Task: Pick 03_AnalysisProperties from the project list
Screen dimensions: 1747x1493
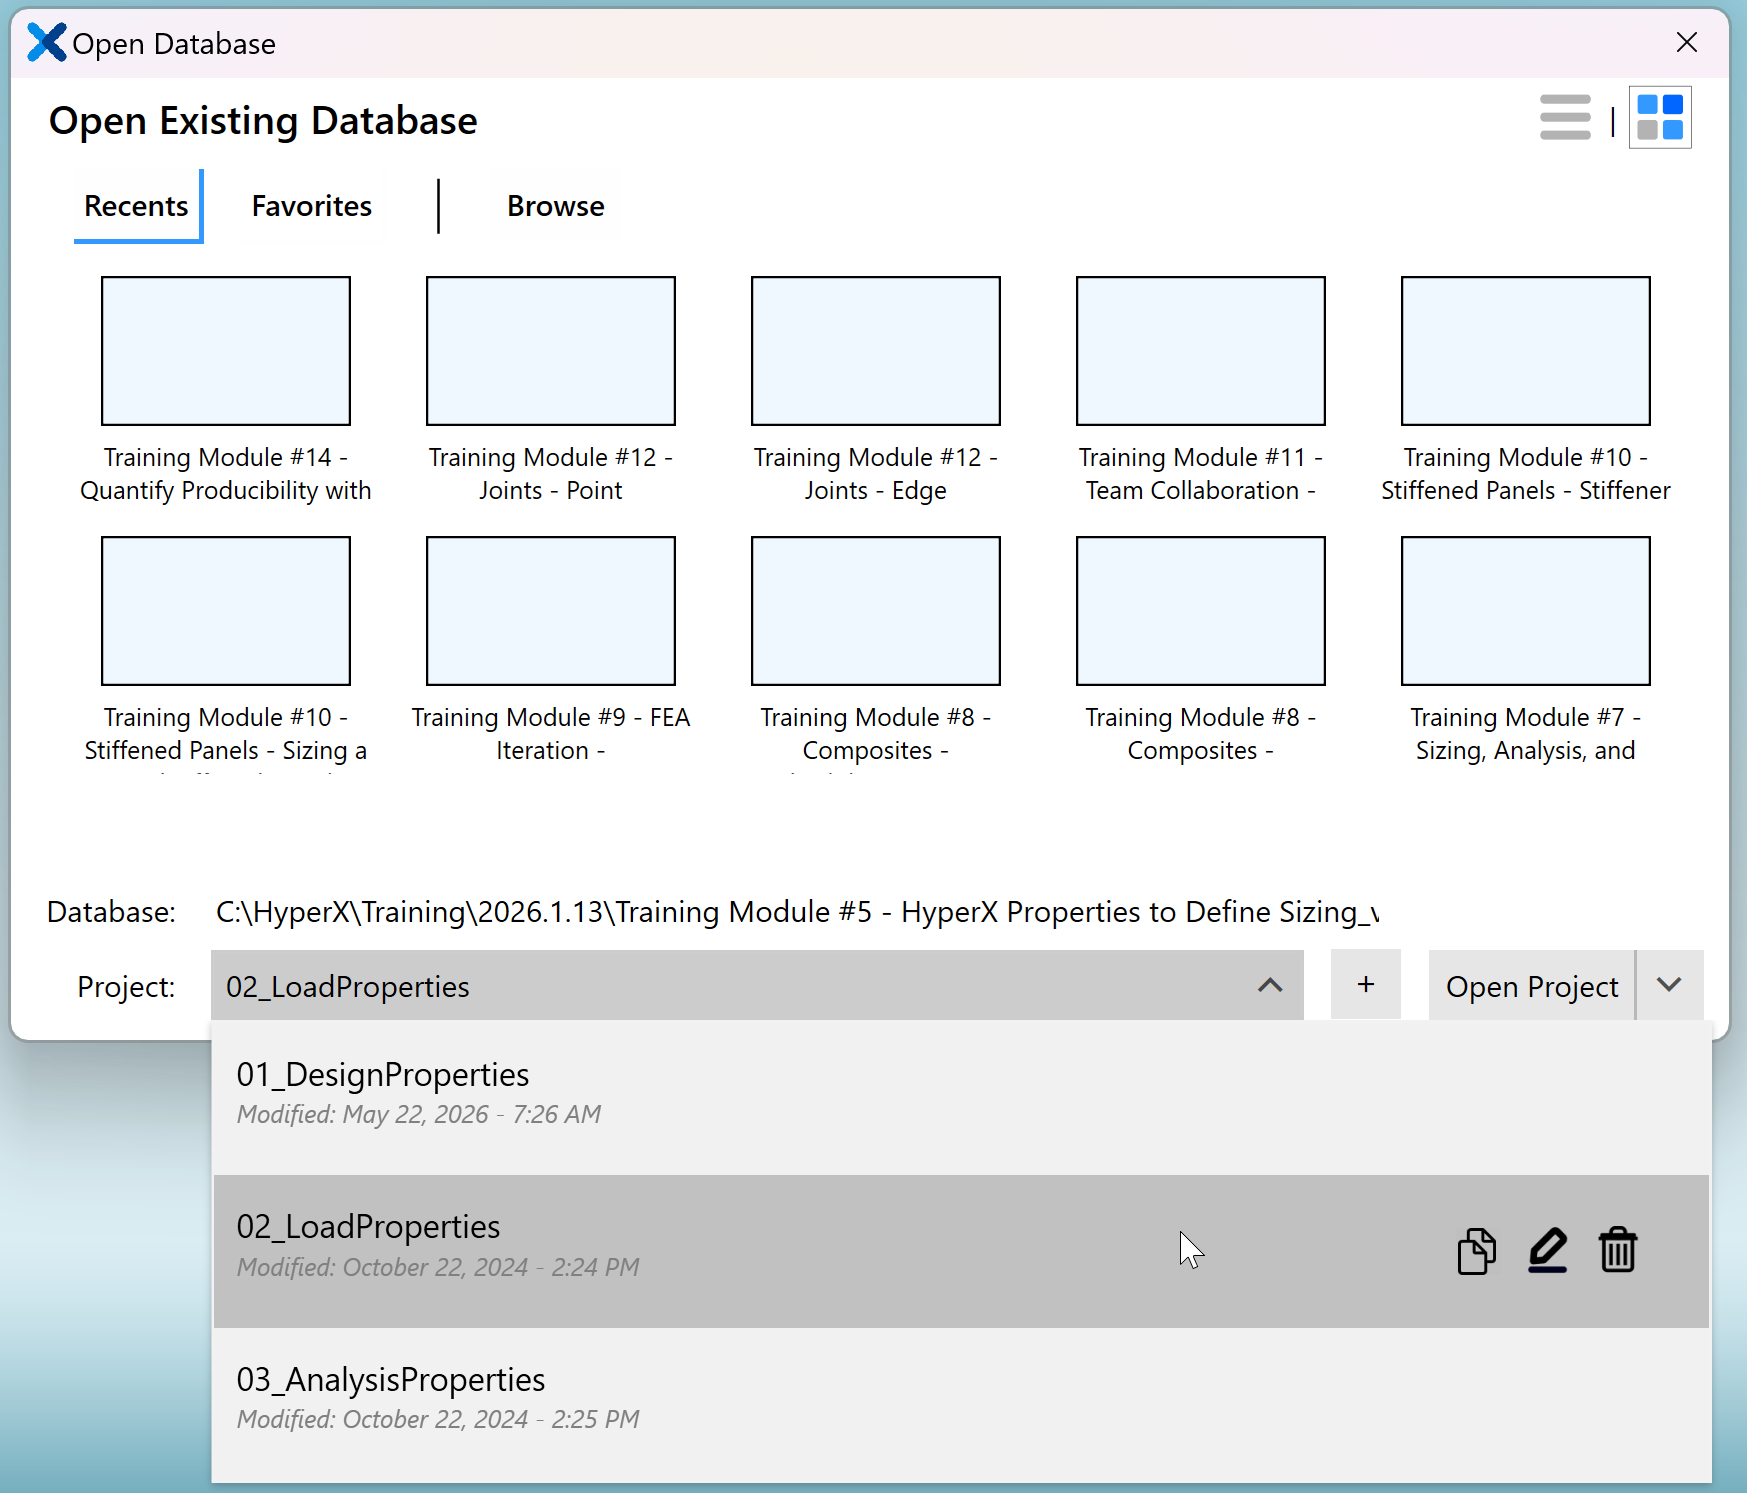Action: (961, 1402)
